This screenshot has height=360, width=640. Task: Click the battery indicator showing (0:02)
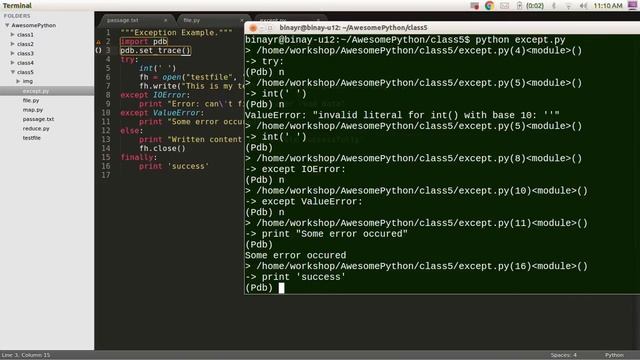(531, 5)
